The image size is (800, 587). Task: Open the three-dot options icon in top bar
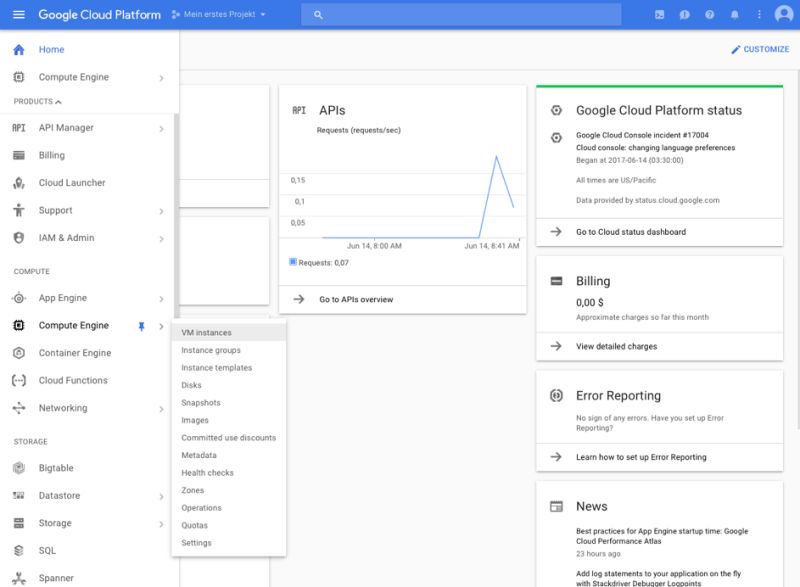(759, 14)
